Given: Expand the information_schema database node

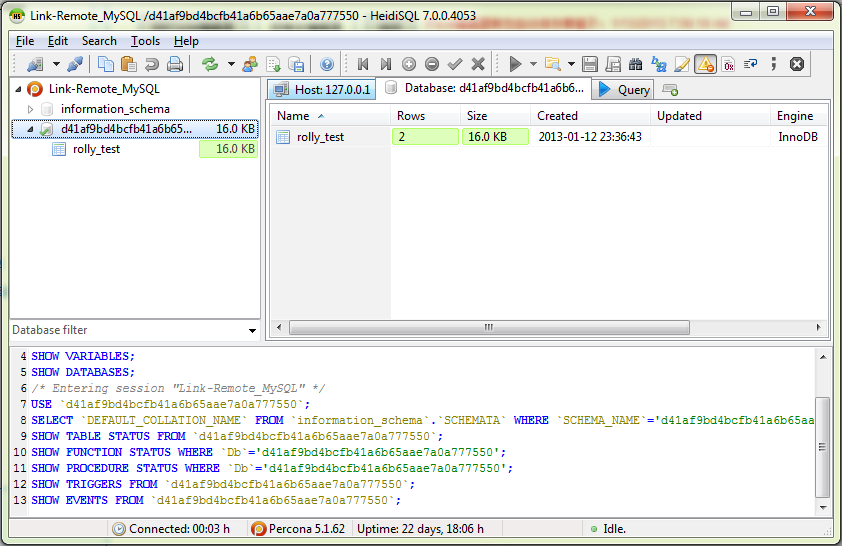Looking at the screenshot, I should pyautogui.click(x=30, y=109).
